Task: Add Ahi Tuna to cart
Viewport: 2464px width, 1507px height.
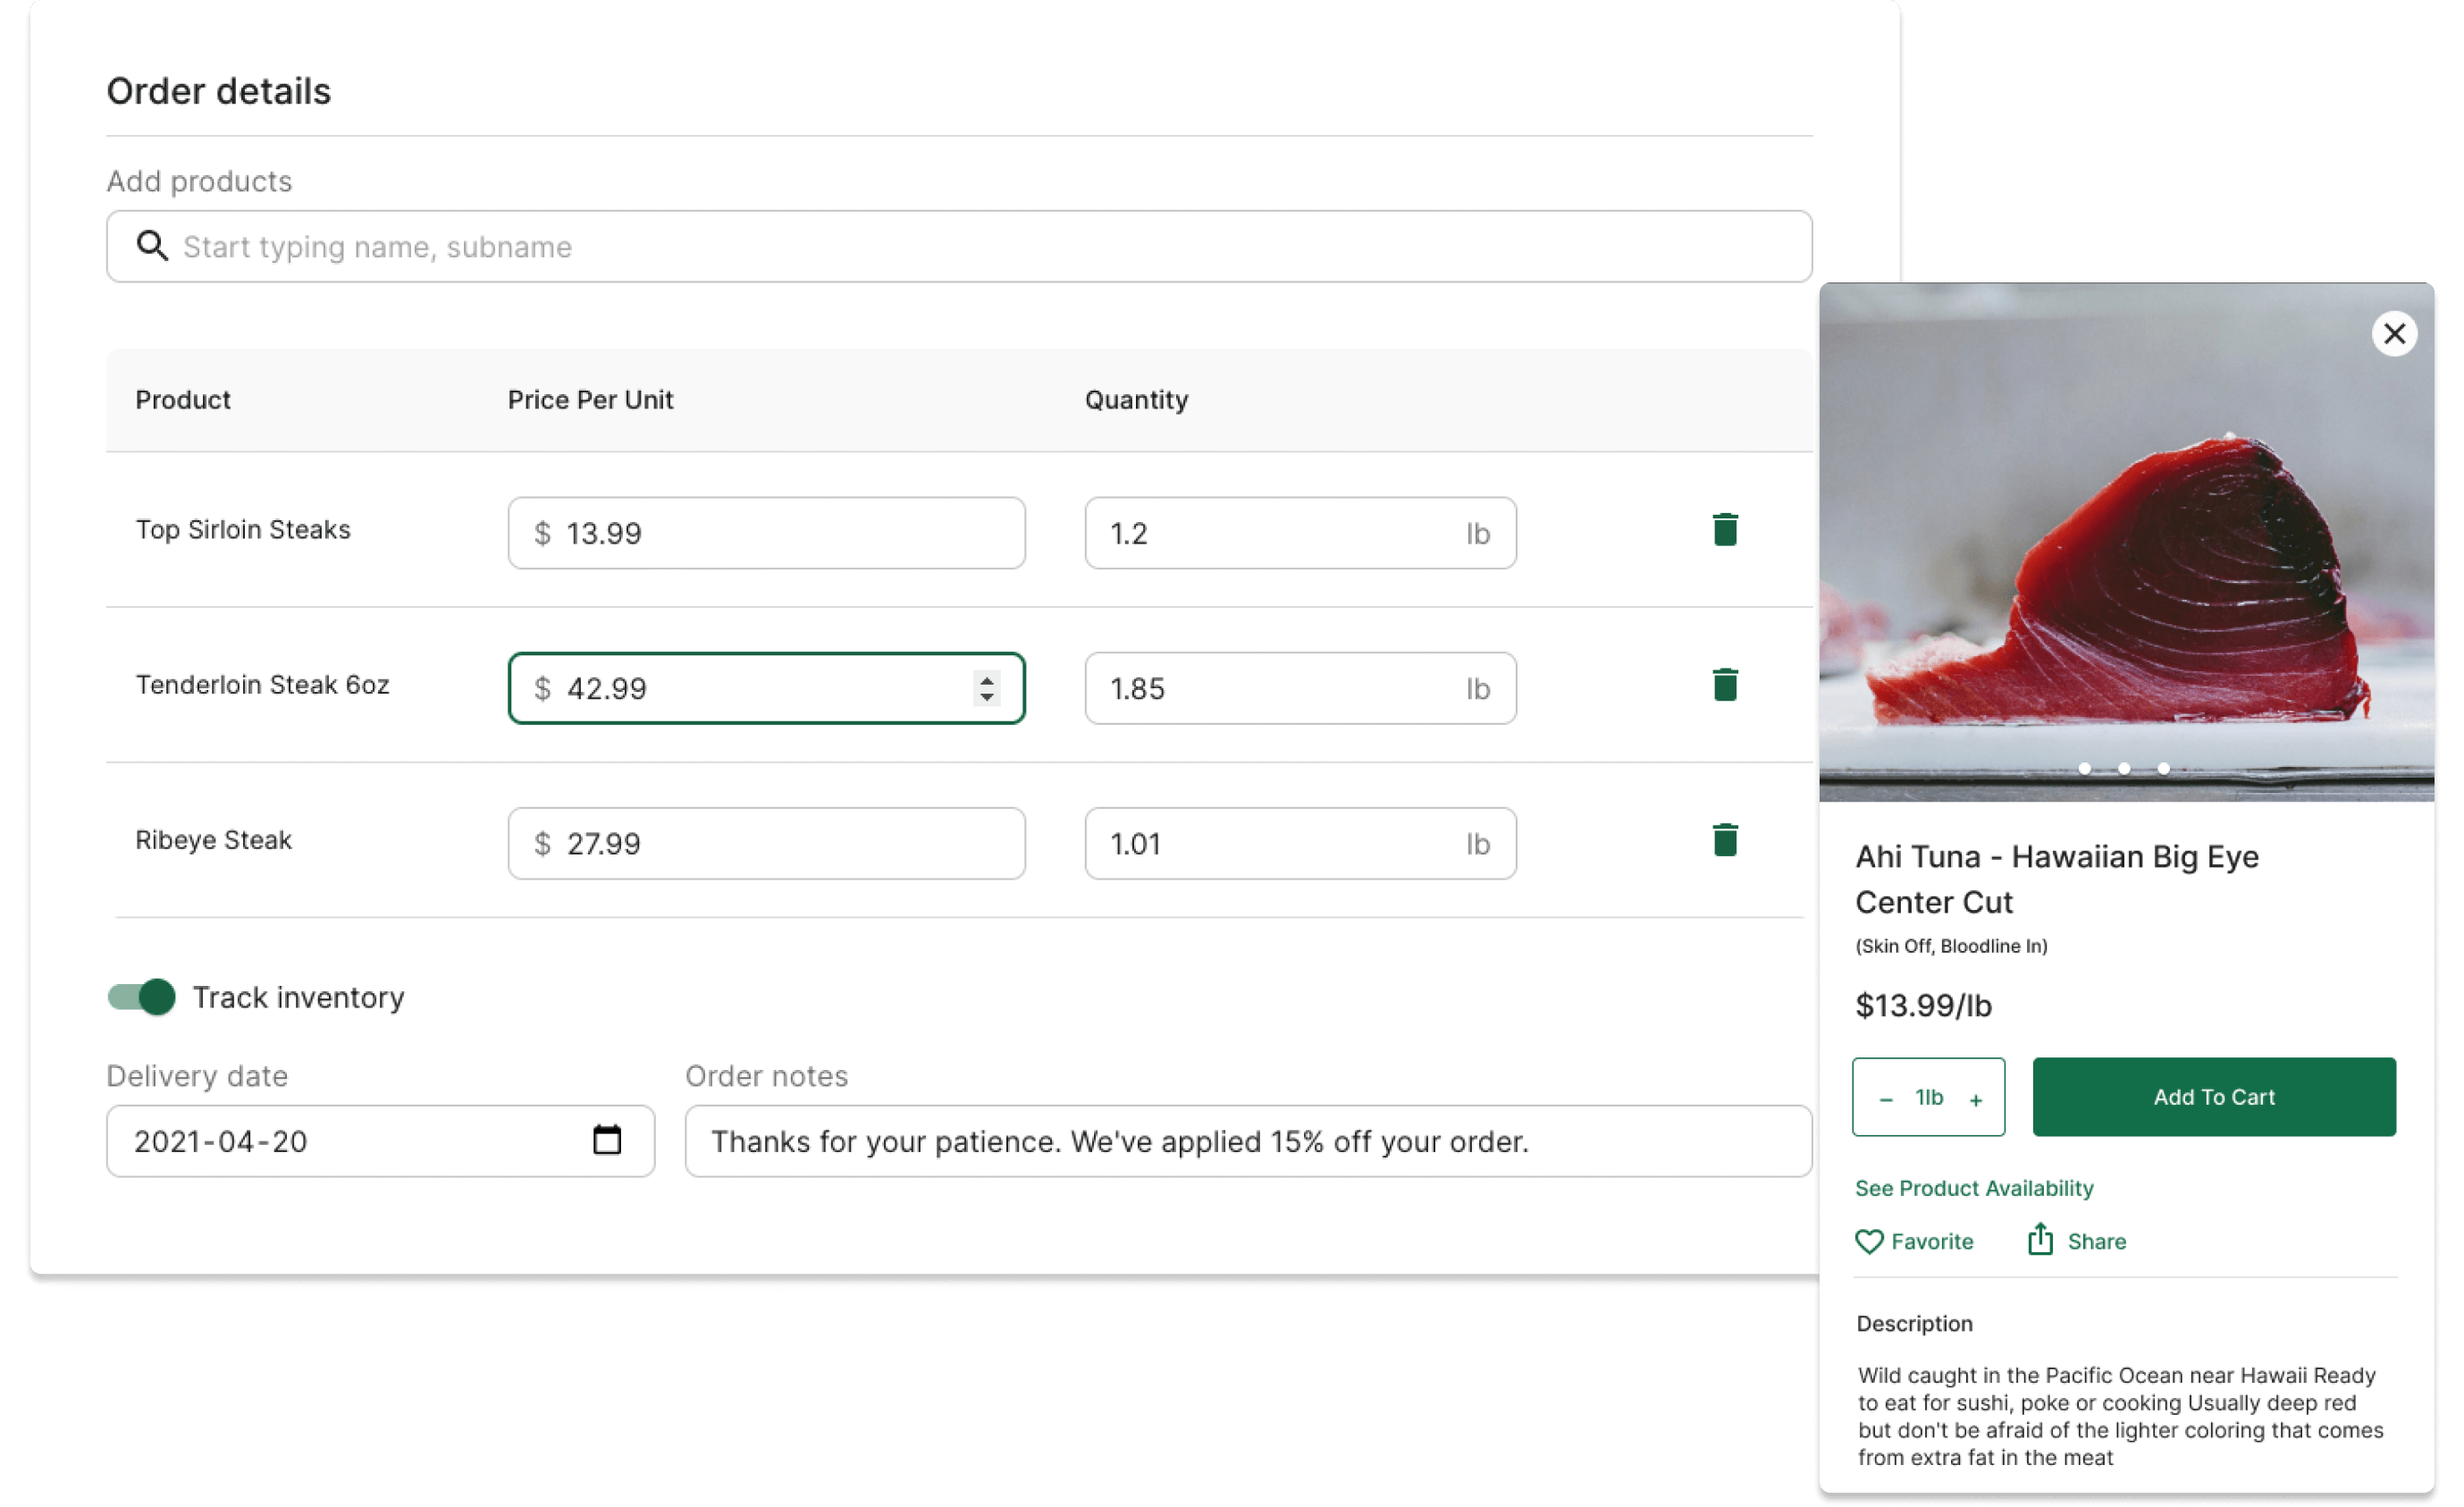Action: (x=2214, y=1097)
